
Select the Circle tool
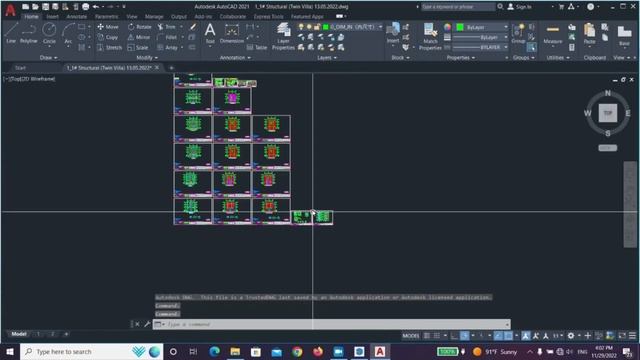49,33
